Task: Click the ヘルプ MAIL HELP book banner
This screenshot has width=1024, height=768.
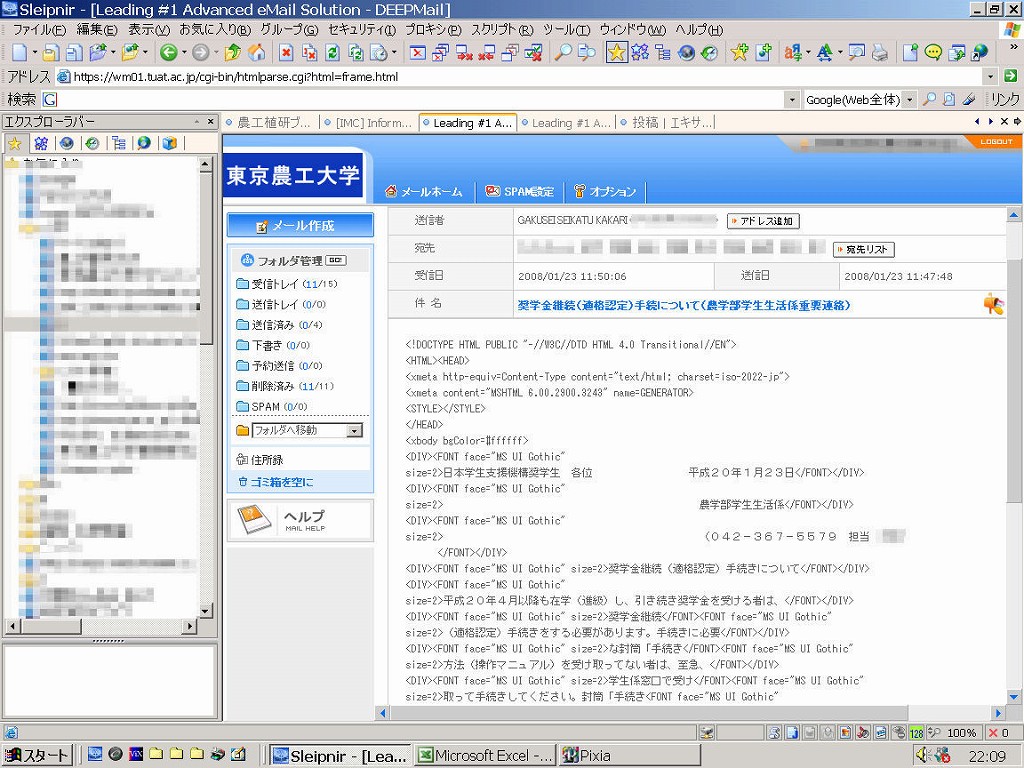Action: (x=300, y=520)
